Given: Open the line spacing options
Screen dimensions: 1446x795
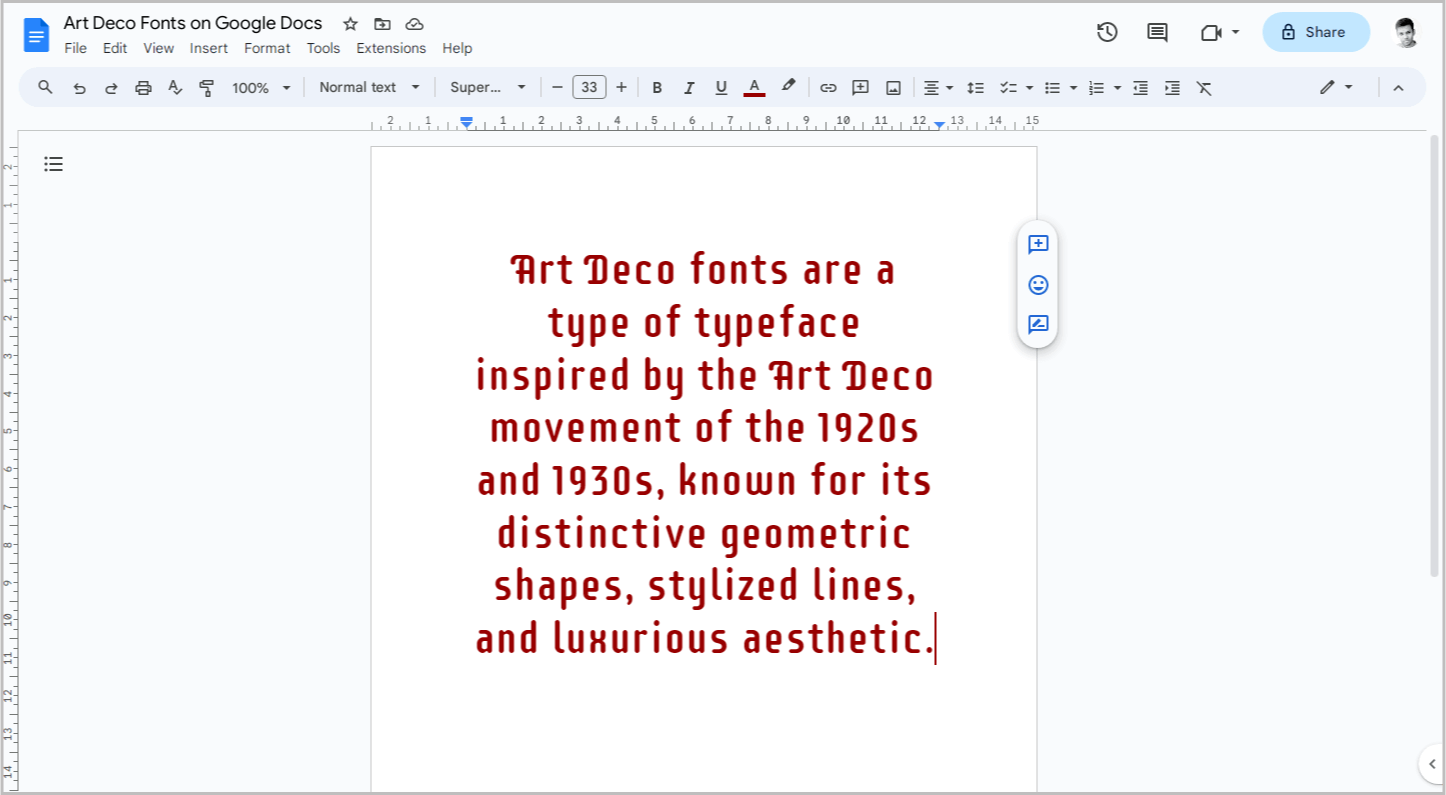Looking at the screenshot, I should tap(976, 87).
